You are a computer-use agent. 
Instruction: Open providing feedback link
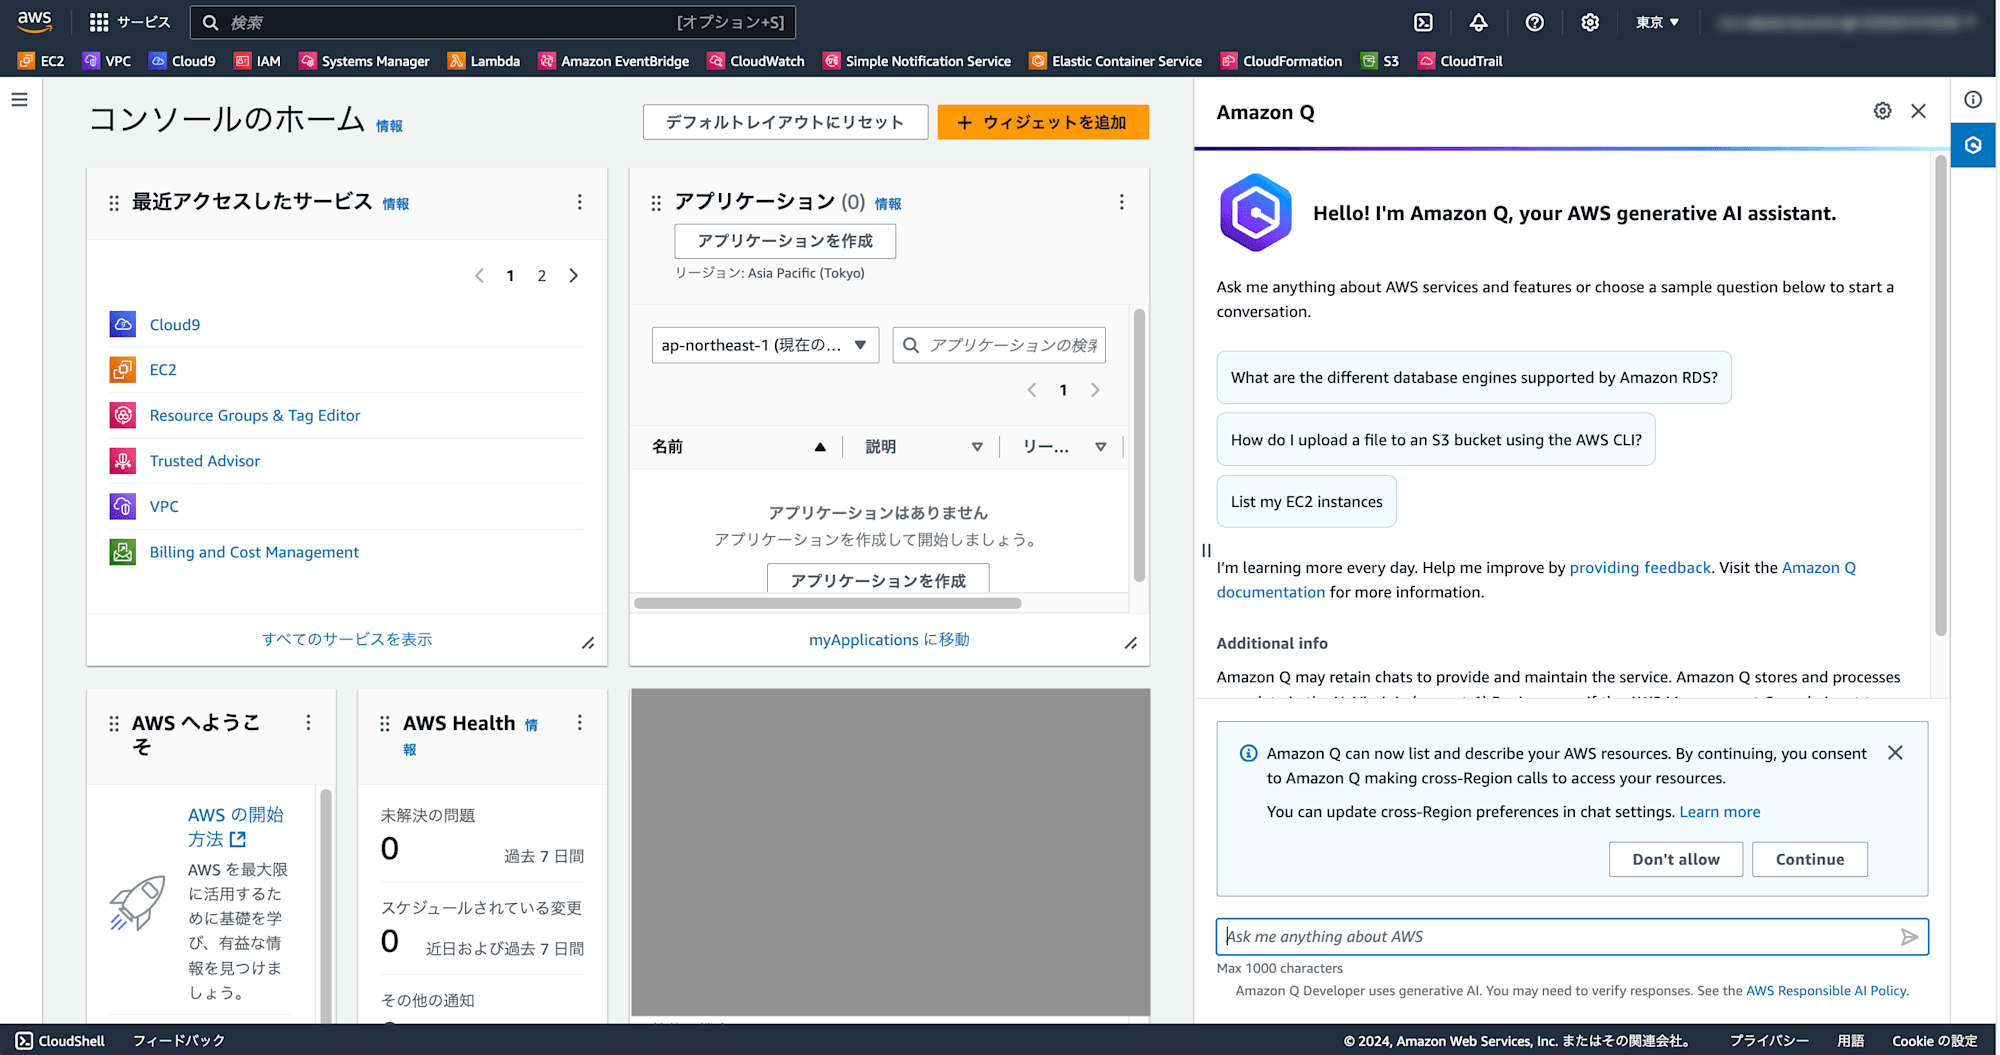coord(1640,568)
